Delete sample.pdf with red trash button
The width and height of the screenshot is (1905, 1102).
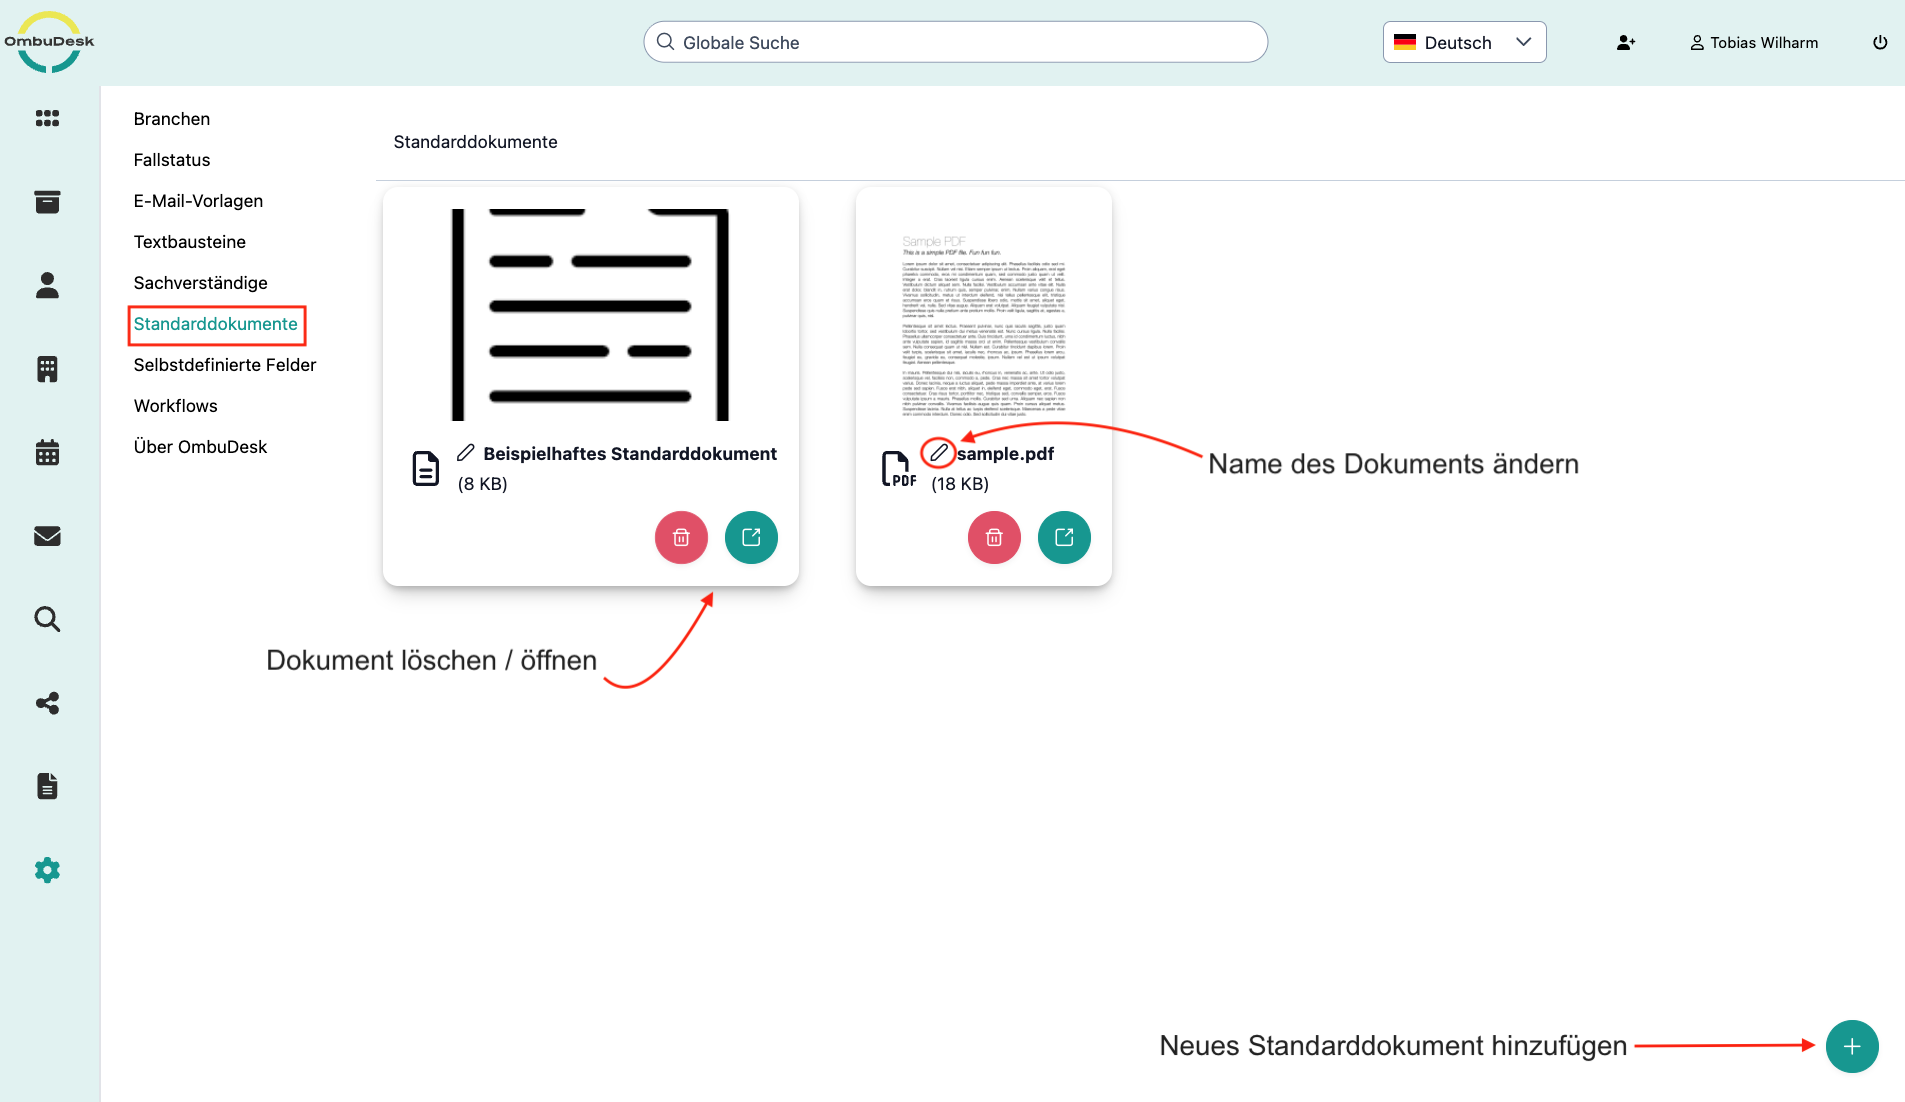[x=994, y=537]
